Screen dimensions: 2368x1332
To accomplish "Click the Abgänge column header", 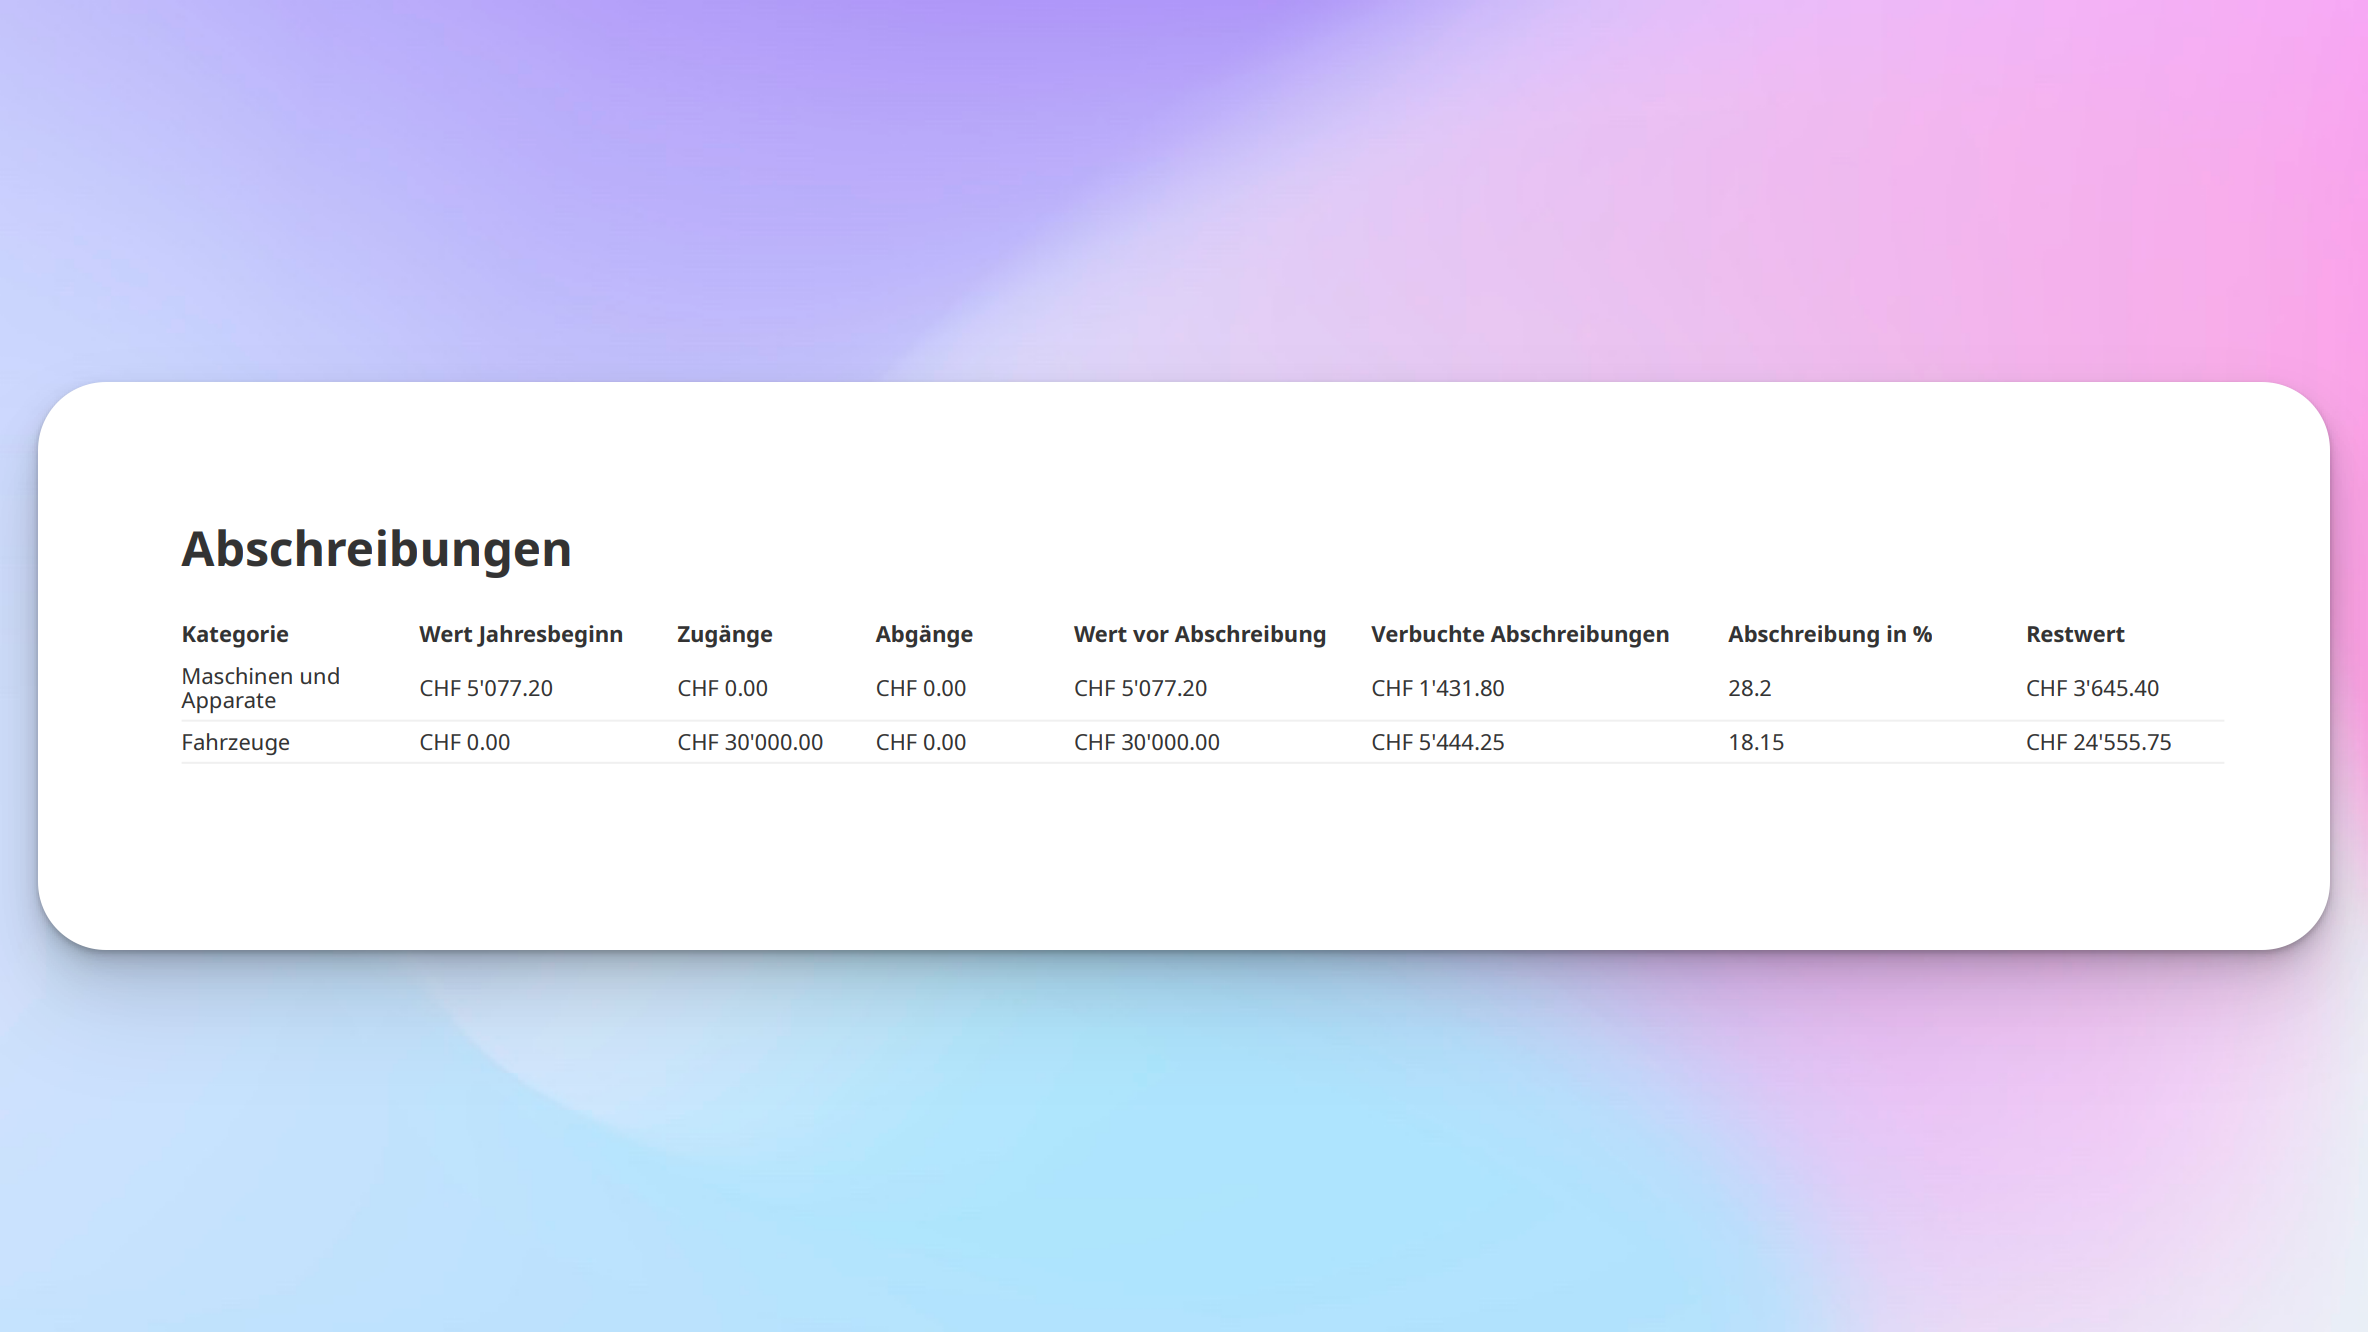I will click(x=924, y=634).
